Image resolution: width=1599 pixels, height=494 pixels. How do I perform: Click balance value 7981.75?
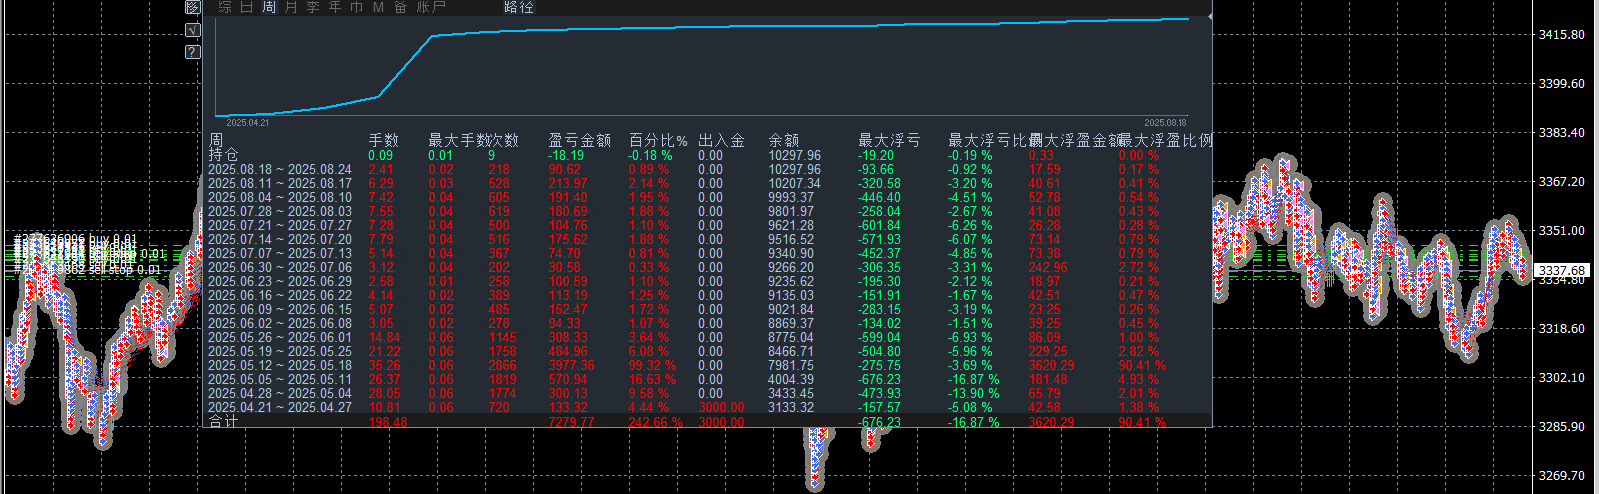[791, 365]
